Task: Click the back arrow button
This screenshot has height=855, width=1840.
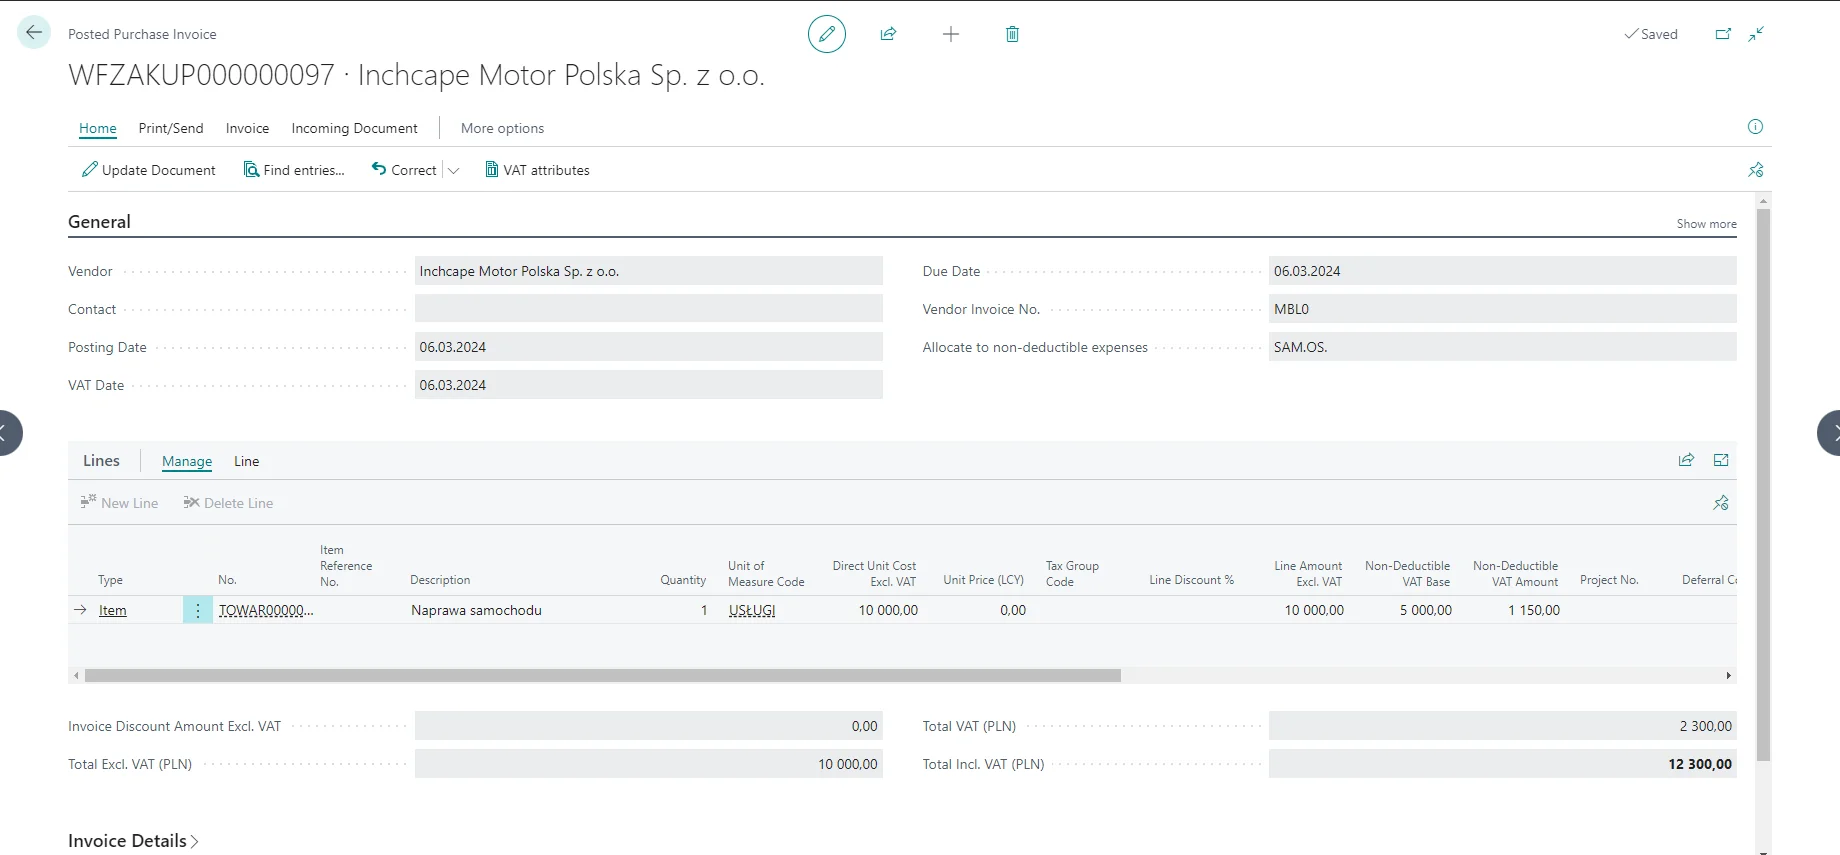Action: [x=34, y=33]
